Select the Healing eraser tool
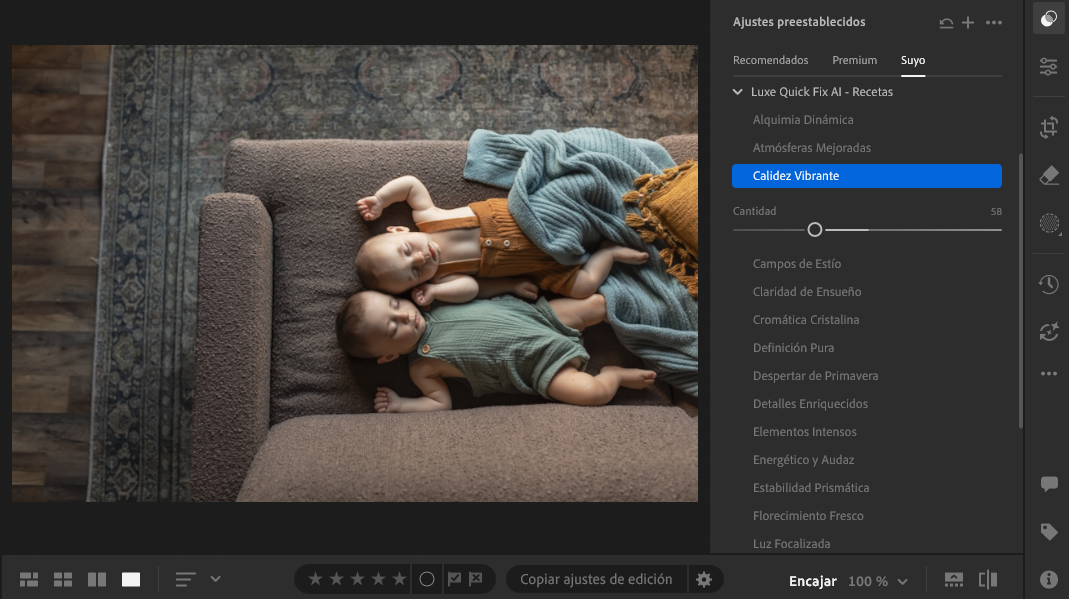The width and height of the screenshot is (1069, 599). tap(1048, 175)
